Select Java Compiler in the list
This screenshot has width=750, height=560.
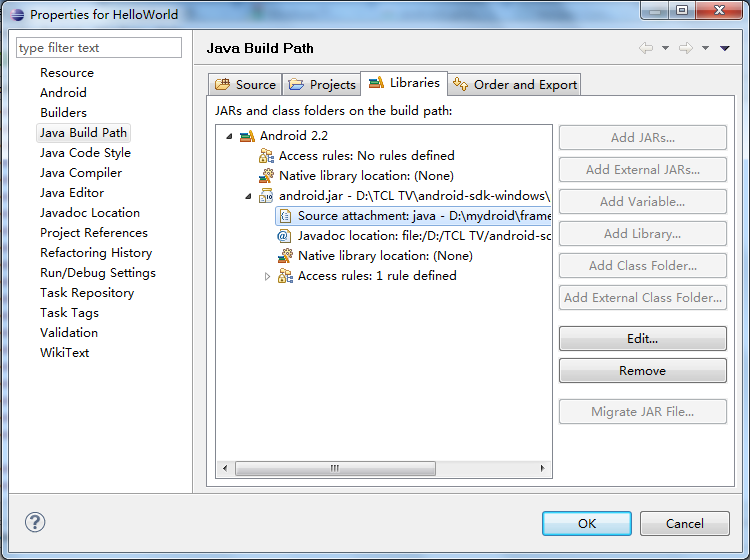coord(81,173)
